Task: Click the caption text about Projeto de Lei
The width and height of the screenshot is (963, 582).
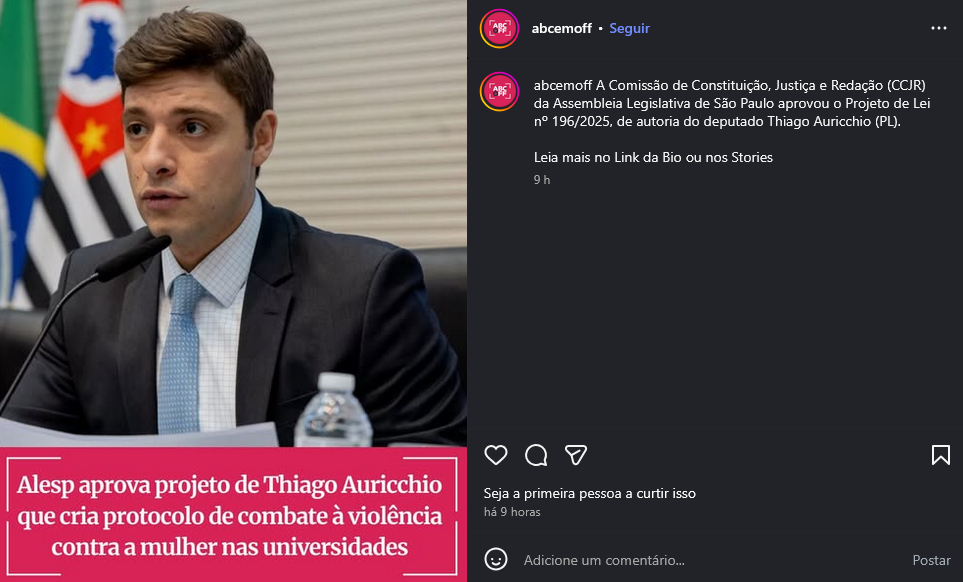Action: 732,103
